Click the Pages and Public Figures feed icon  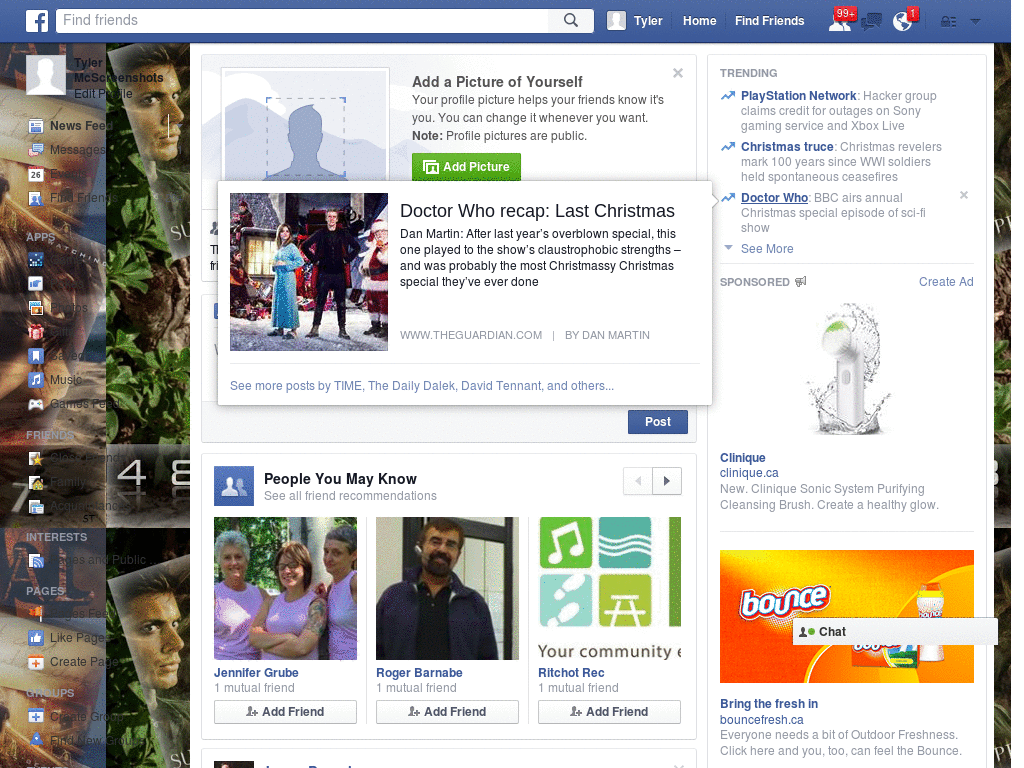coord(36,560)
